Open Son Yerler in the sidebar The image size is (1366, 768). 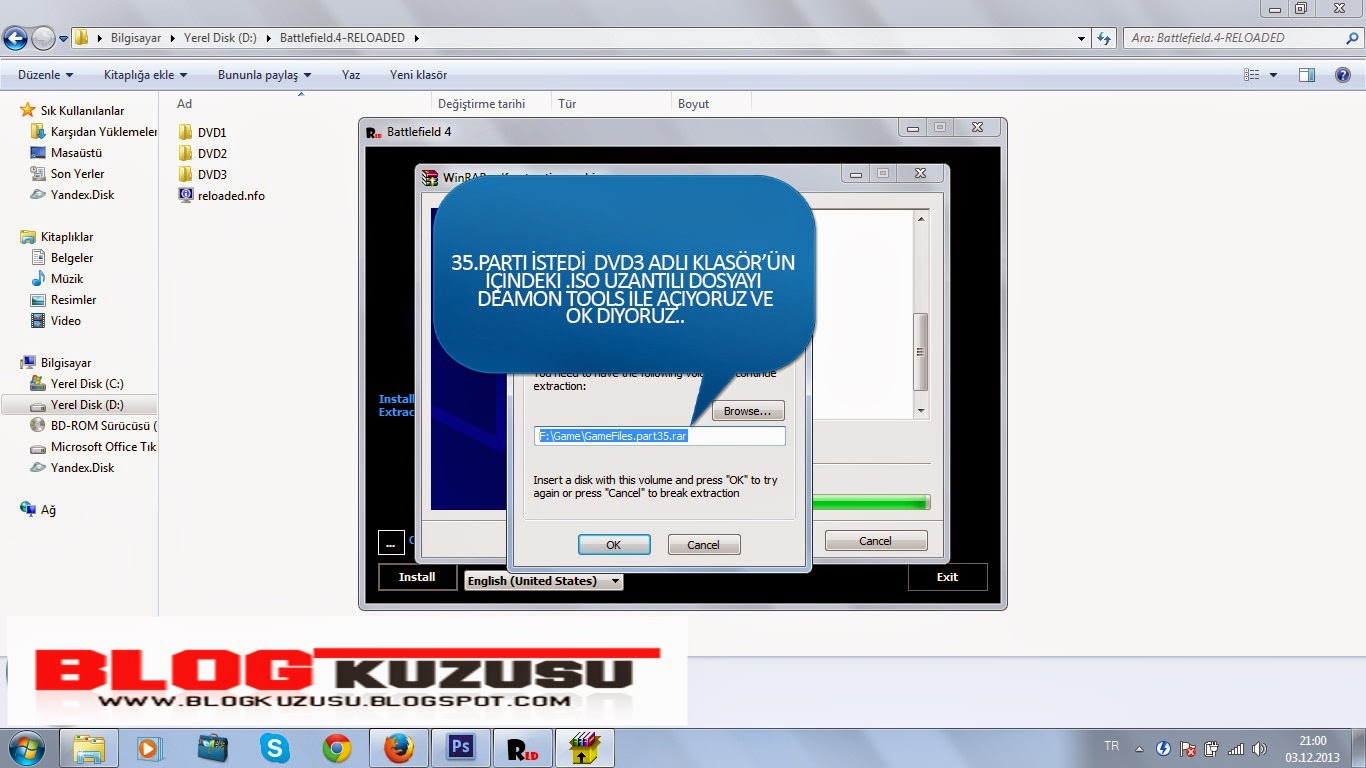point(77,174)
